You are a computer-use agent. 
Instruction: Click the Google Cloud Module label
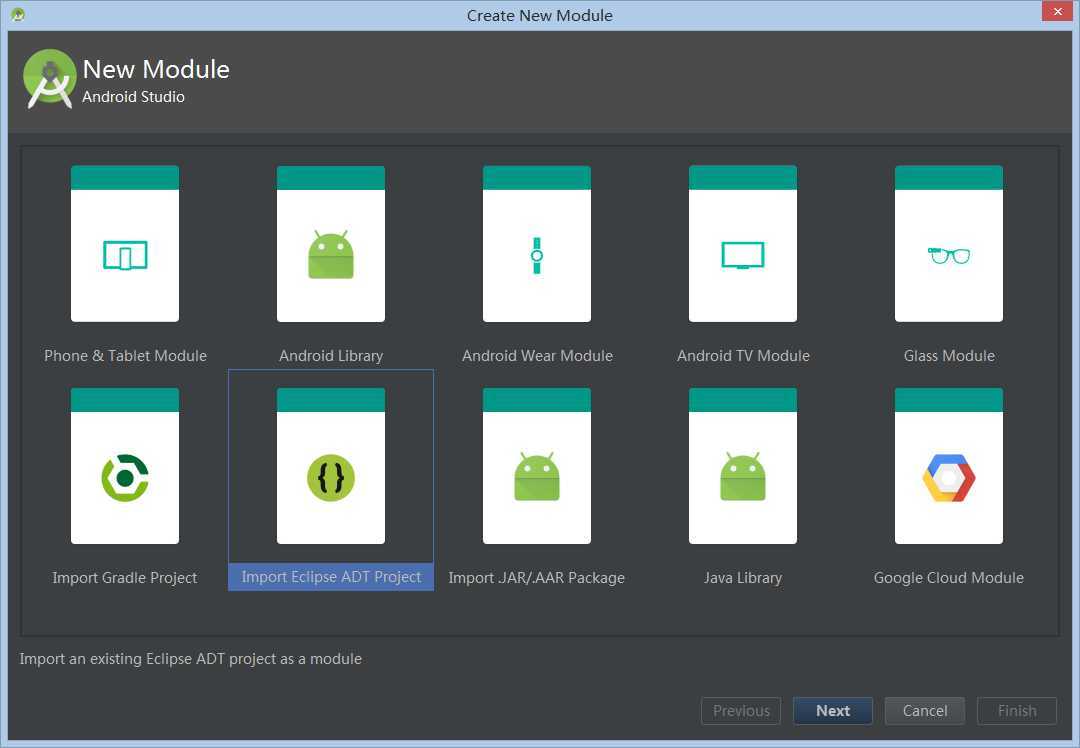click(948, 578)
